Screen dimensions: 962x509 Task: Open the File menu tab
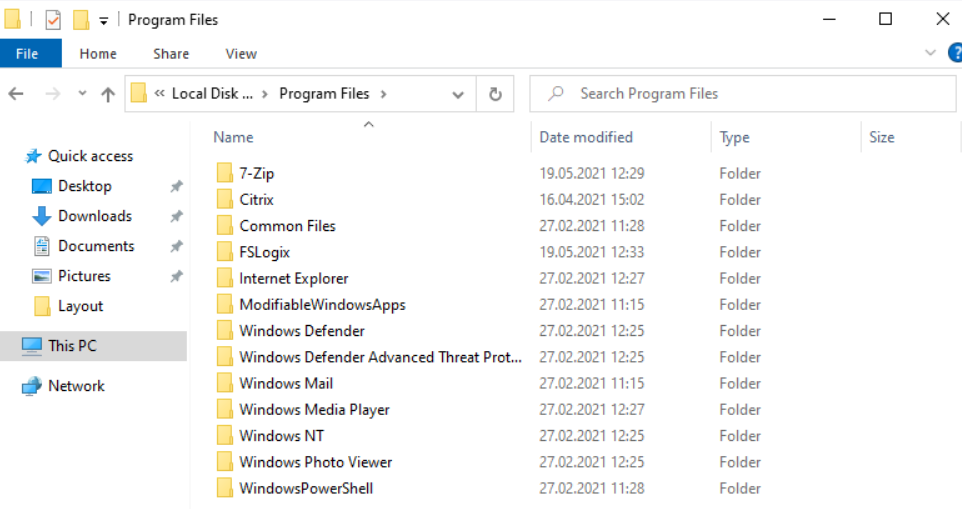pyautogui.click(x=27, y=53)
